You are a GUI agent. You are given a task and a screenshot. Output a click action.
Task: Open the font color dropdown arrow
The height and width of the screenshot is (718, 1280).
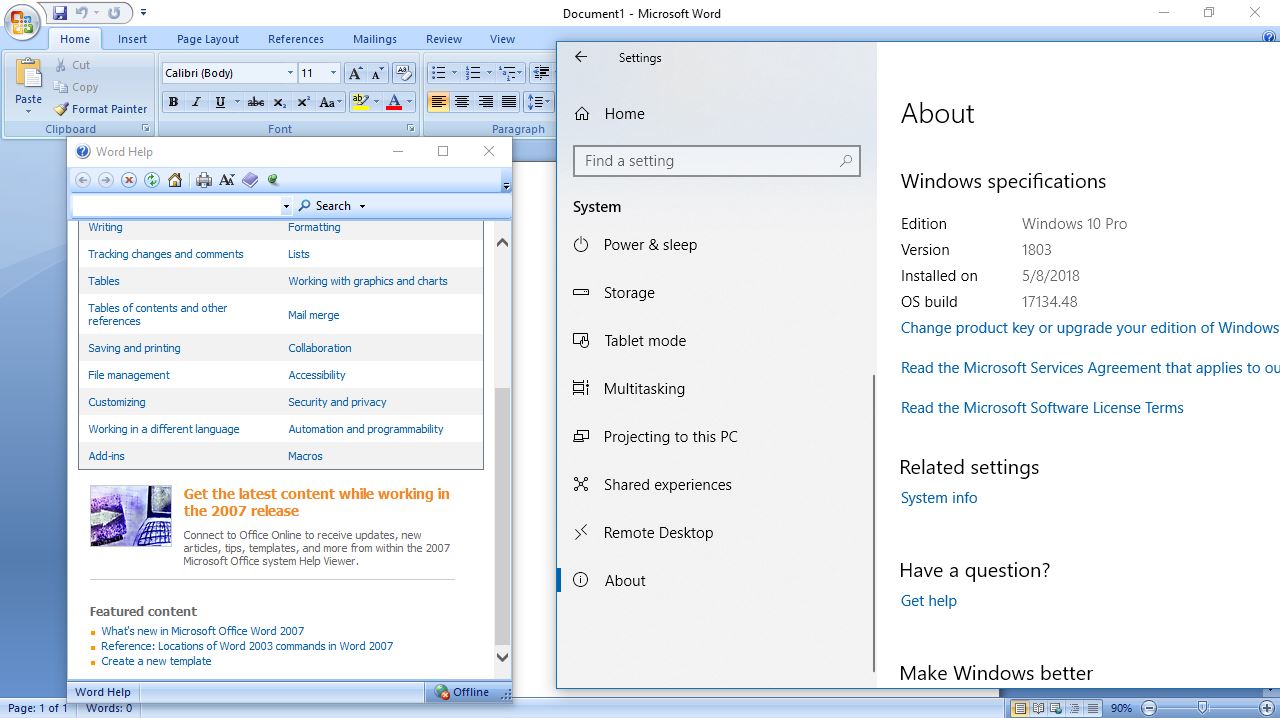tap(411, 102)
